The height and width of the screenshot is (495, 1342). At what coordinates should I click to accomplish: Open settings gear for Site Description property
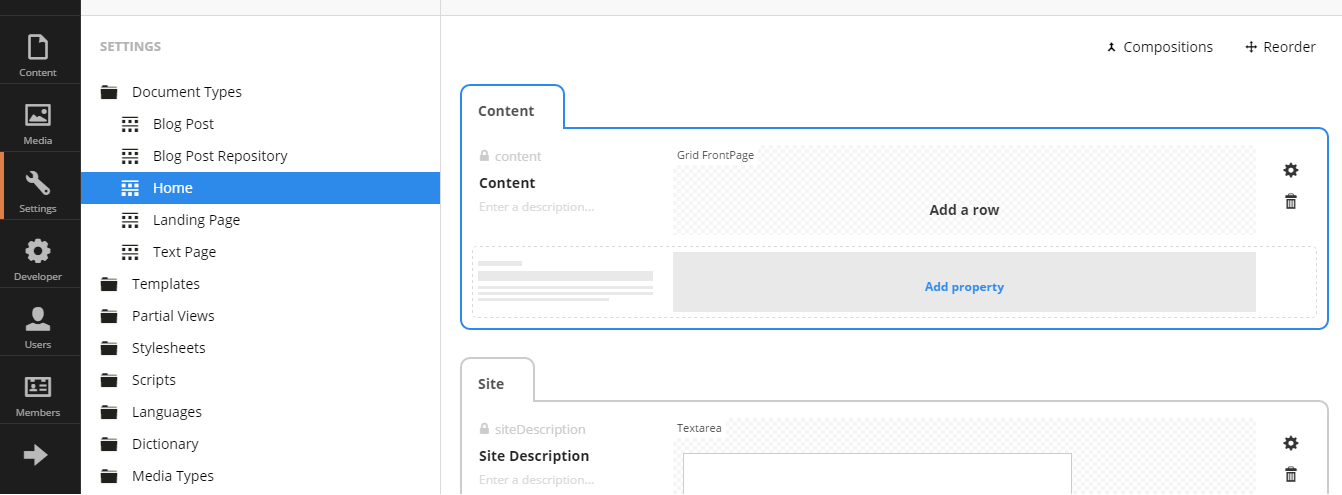point(1291,443)
